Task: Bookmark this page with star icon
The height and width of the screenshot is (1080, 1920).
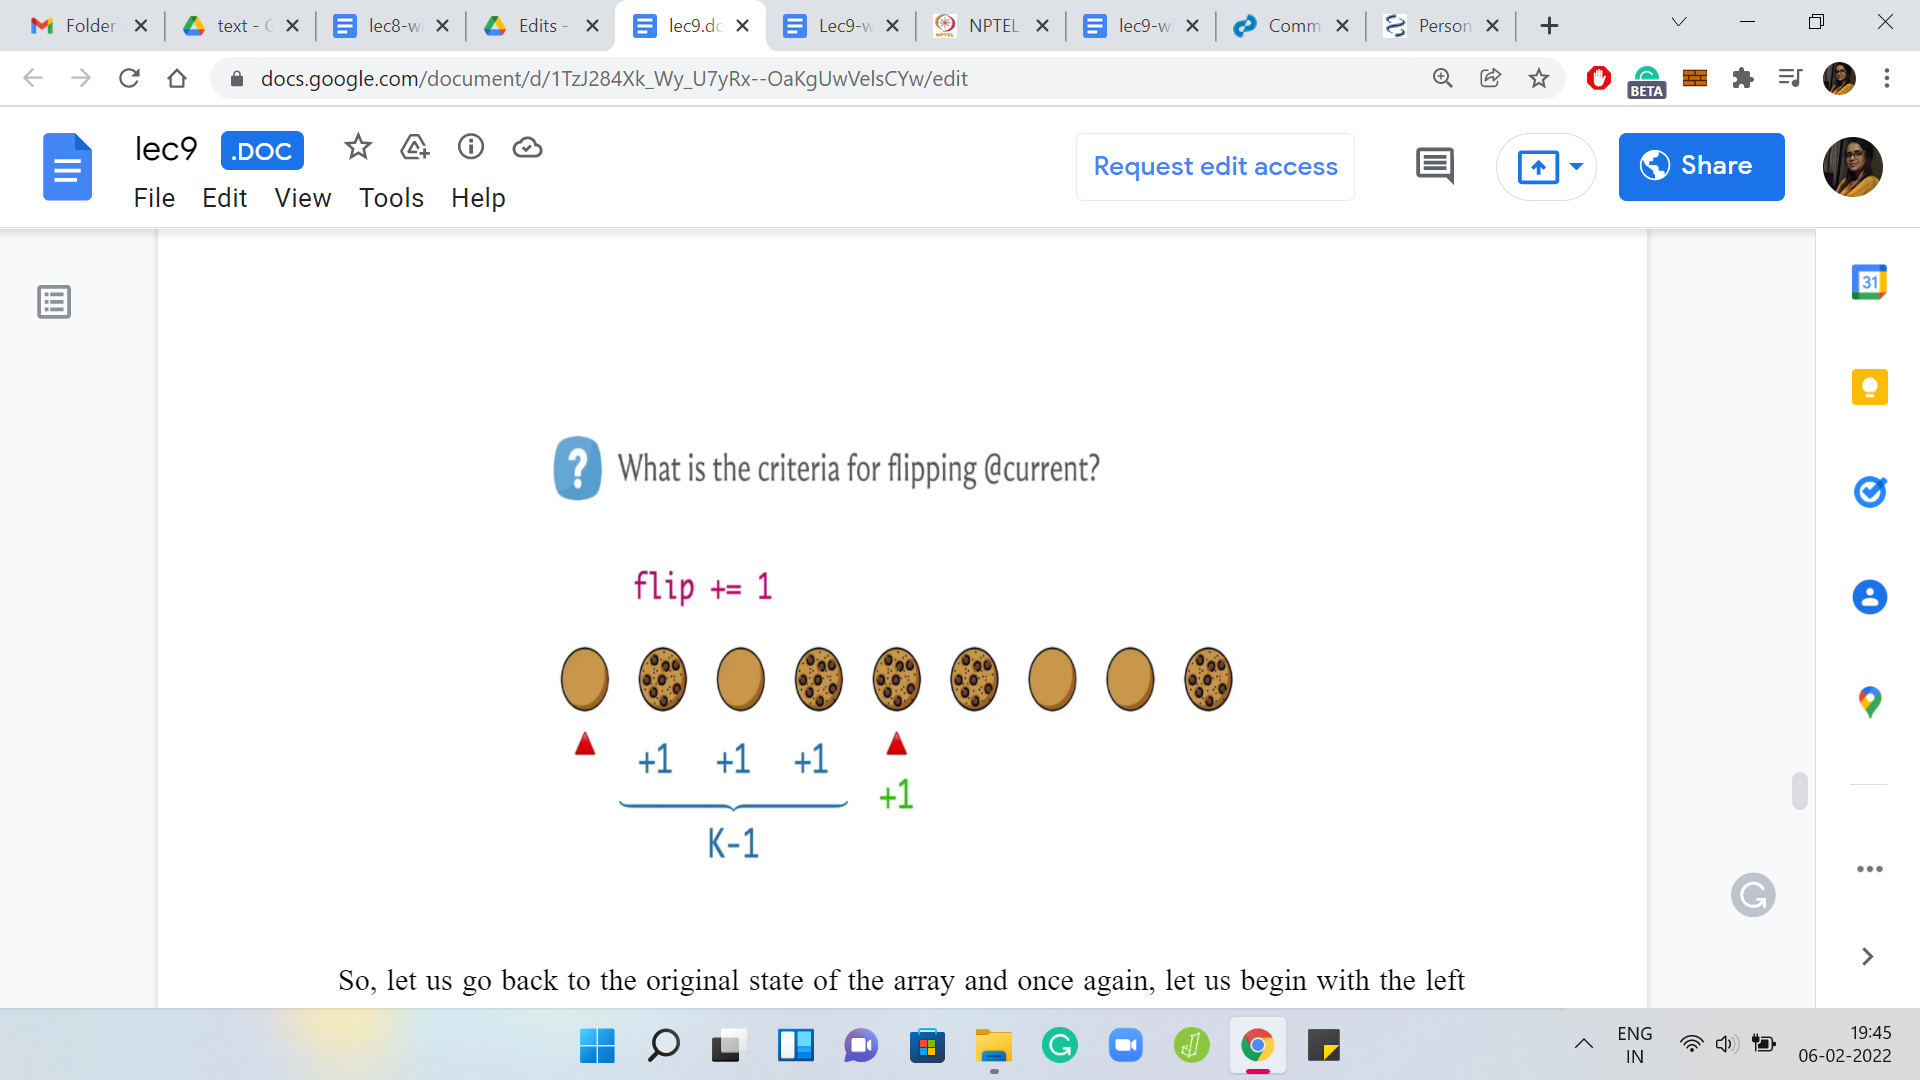Action: pos(1539,78)
